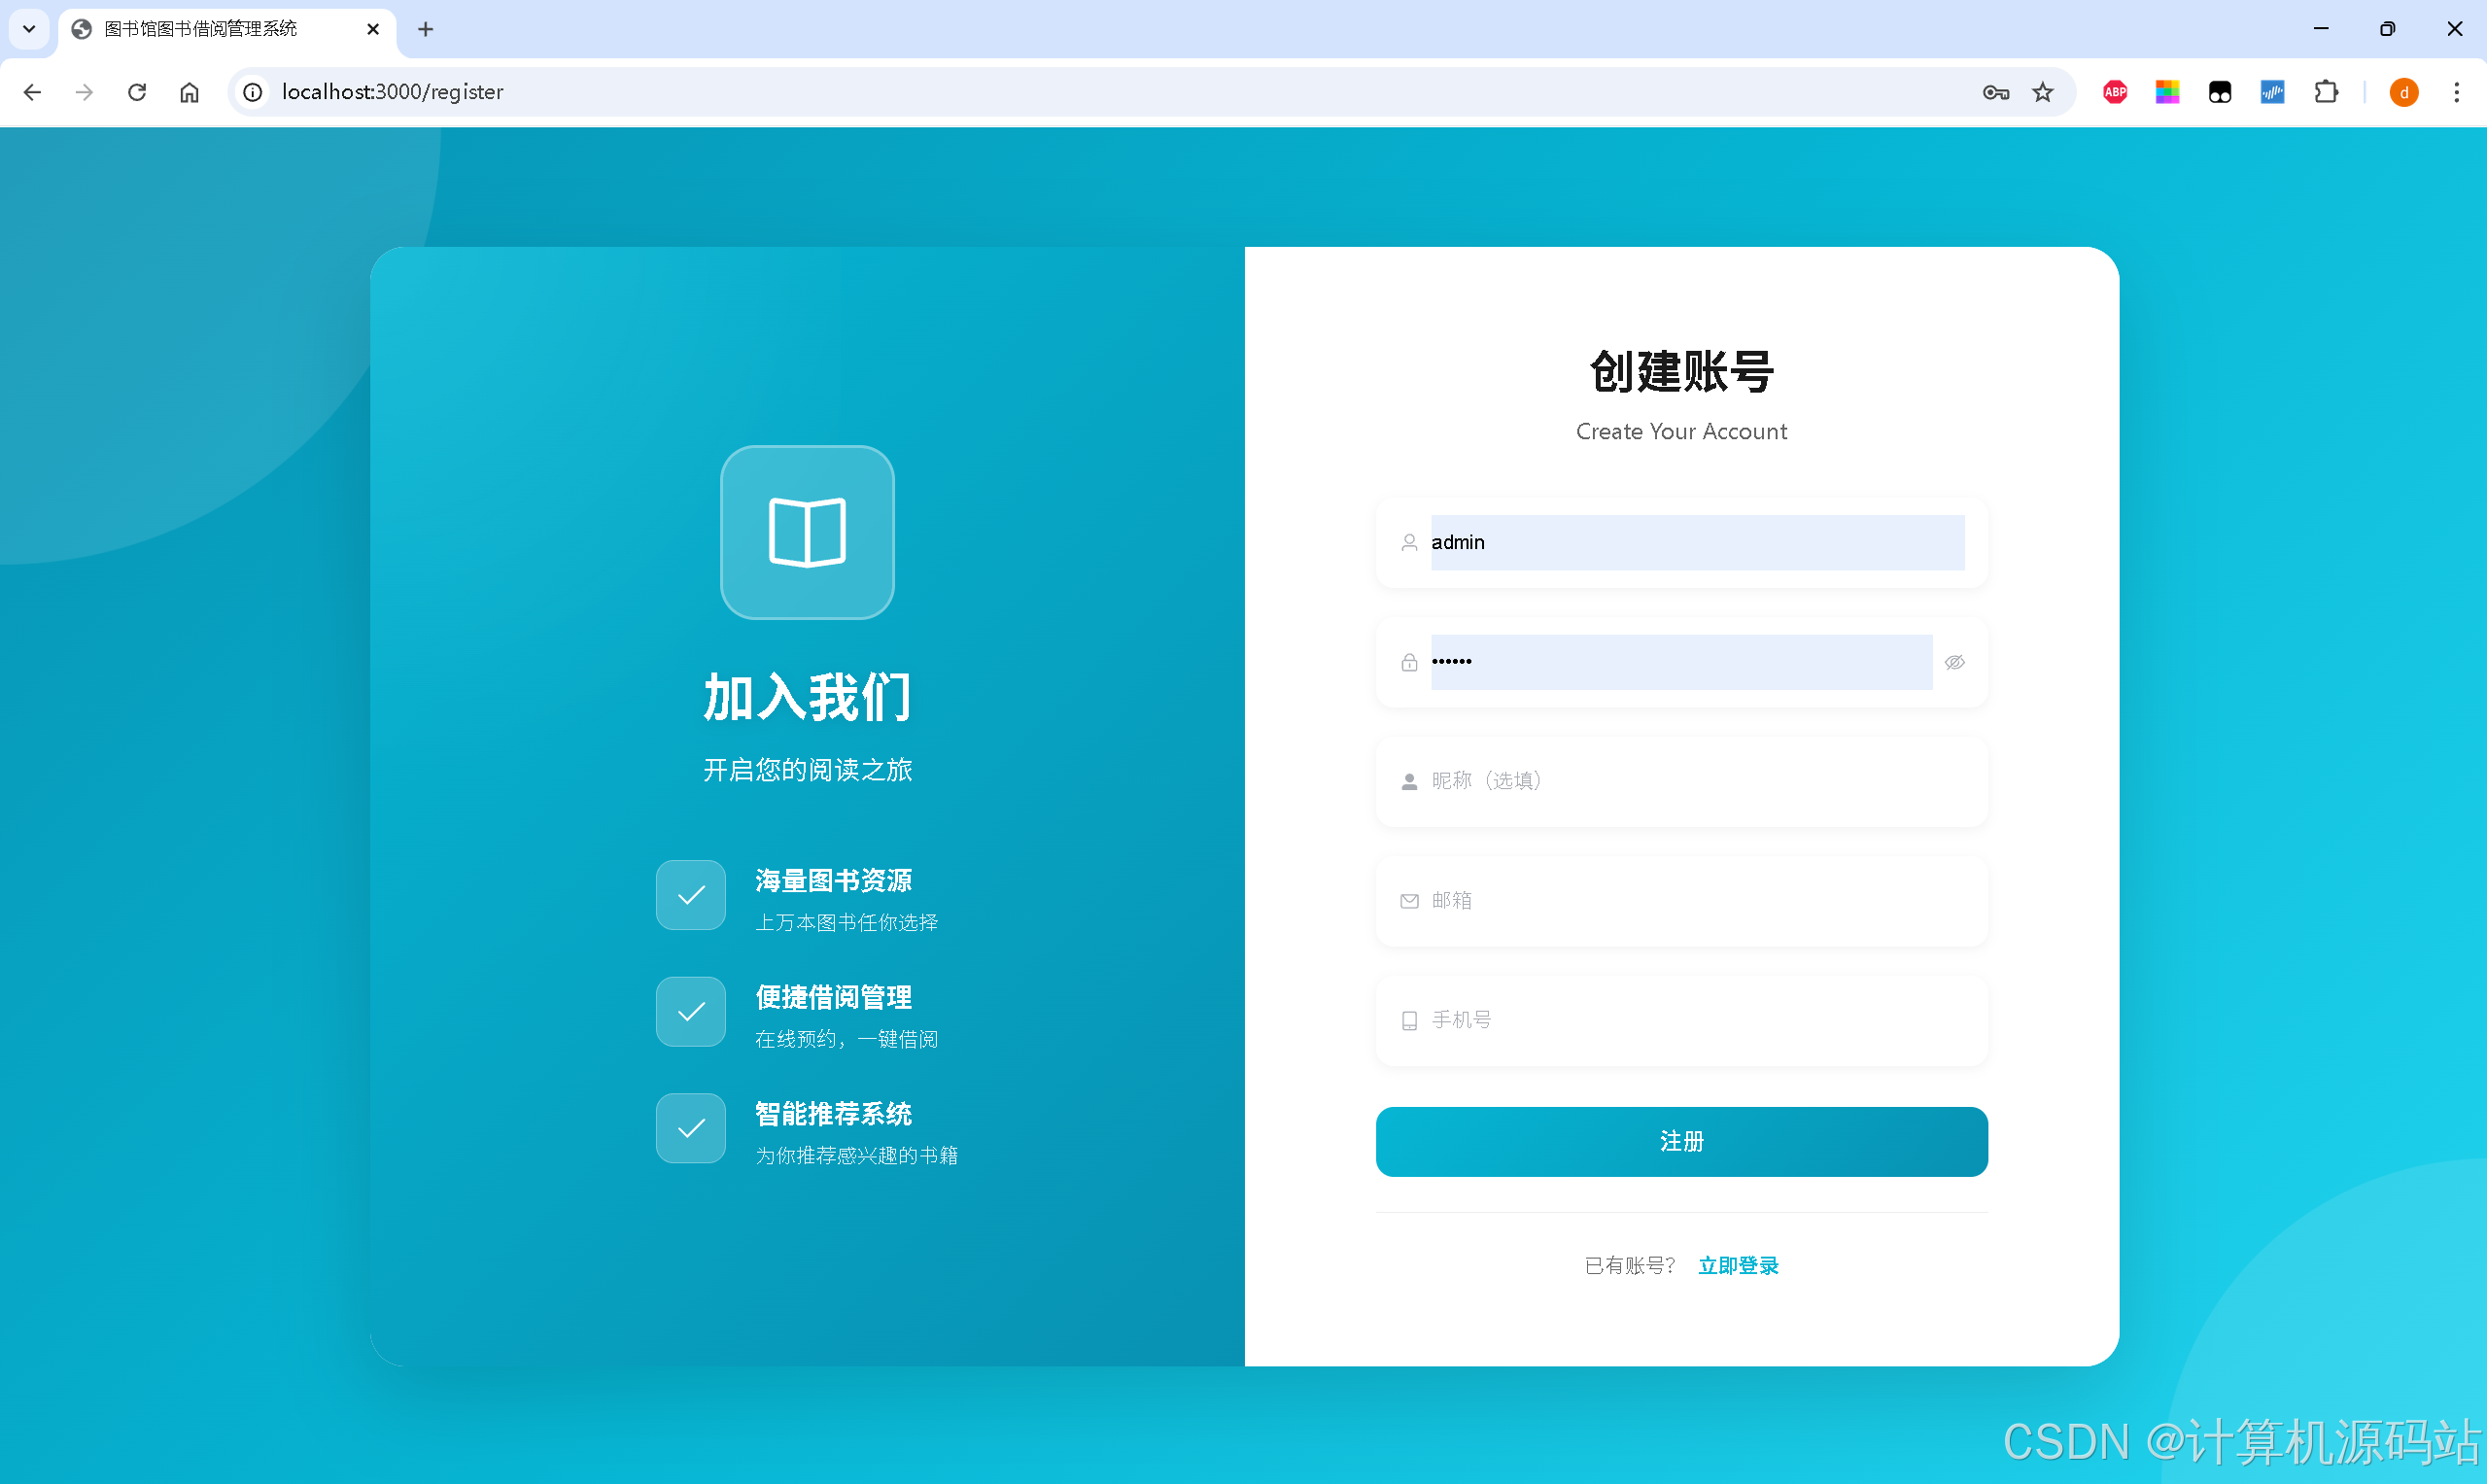2487x1484 pixels.
Task: Open the blue waveform extension icon
Action: coord(2272,92)
